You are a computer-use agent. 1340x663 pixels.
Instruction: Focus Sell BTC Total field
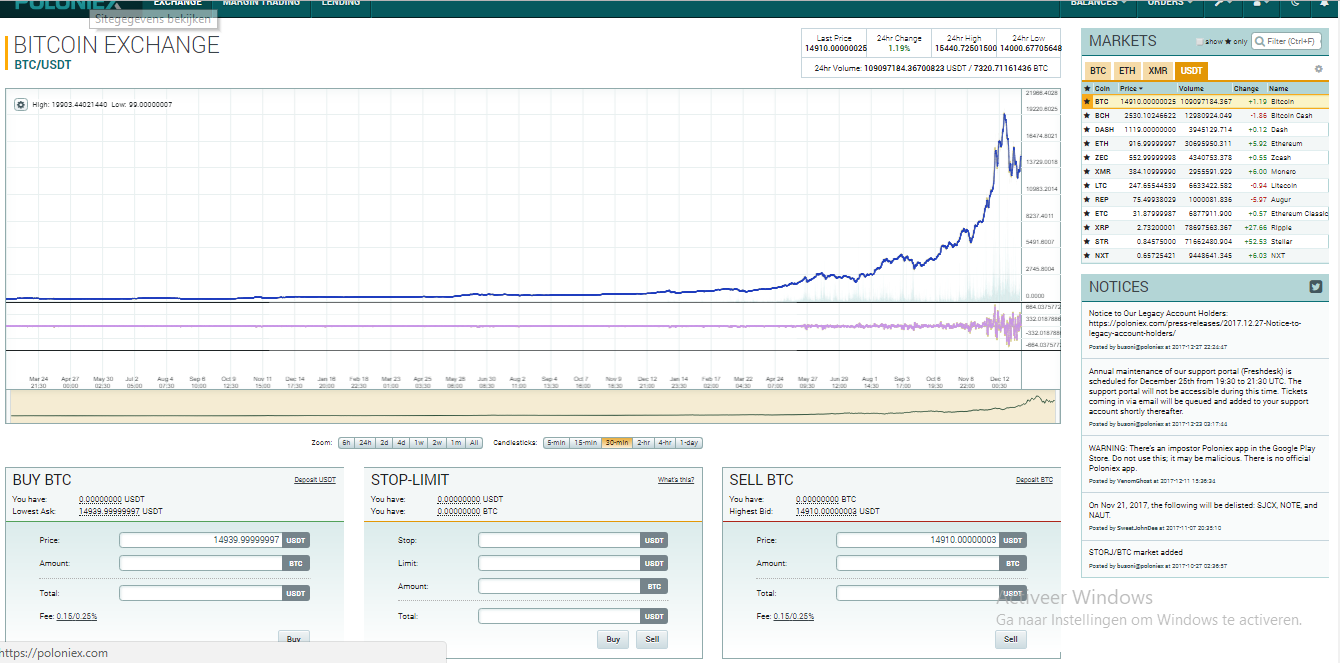918,593
